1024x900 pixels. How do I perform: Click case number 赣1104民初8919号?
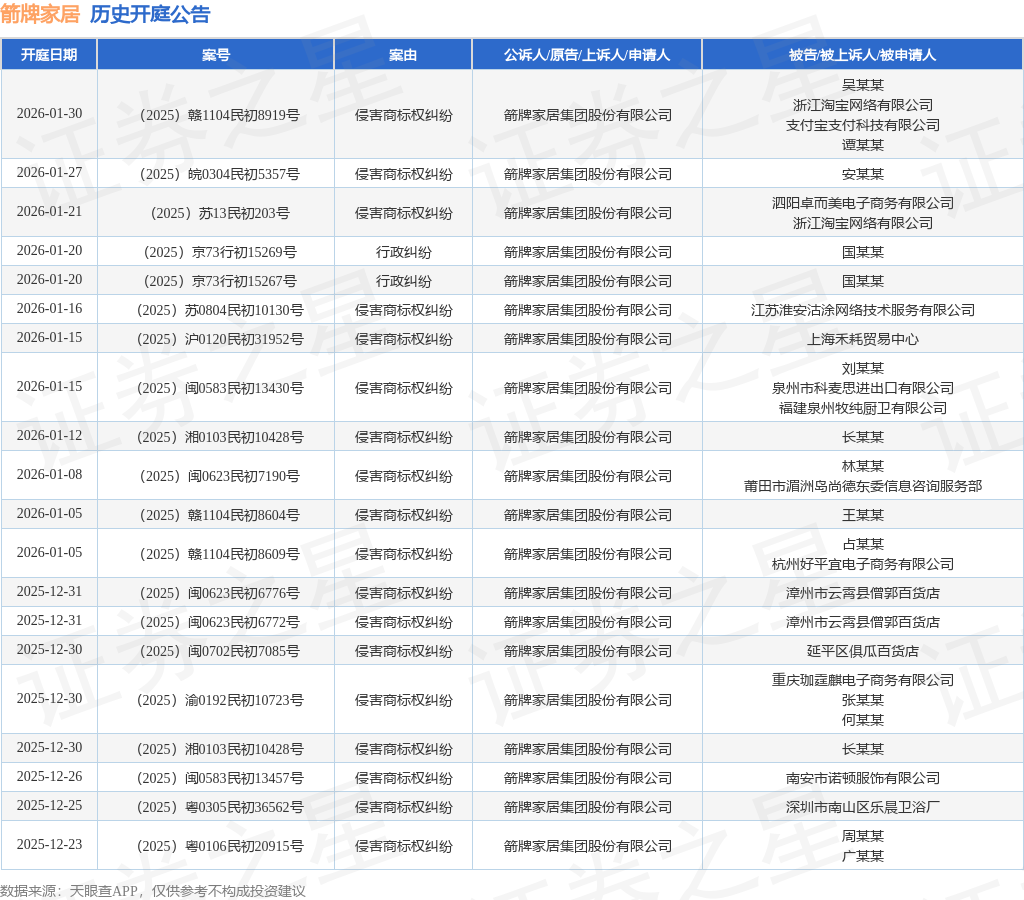pyautogui.click(x=219, y=115)
